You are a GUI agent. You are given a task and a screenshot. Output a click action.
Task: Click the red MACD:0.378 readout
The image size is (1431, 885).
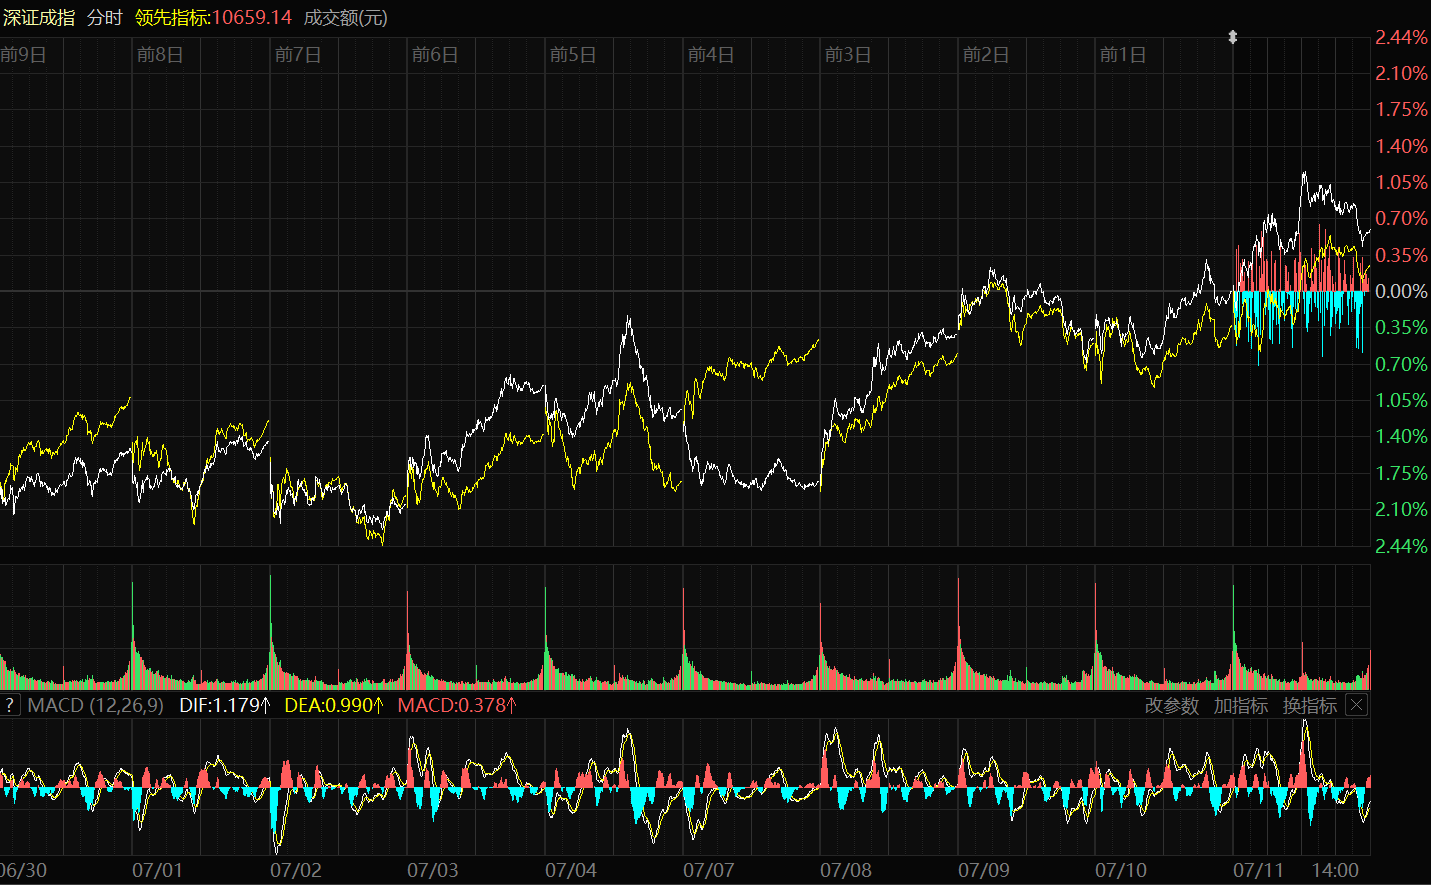coord(457,705)
